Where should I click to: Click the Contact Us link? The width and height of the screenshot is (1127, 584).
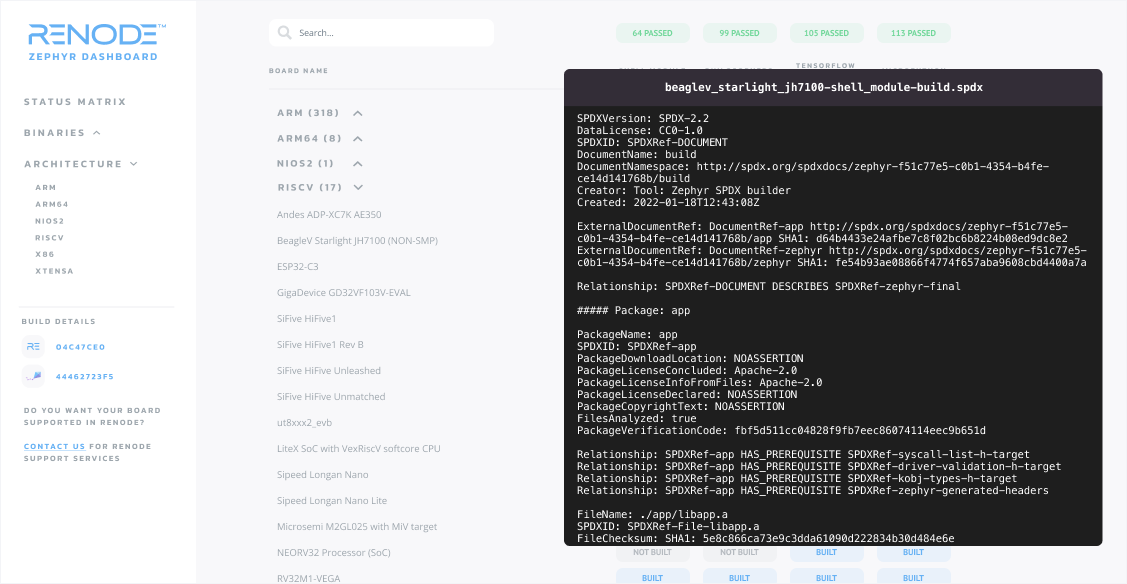[55, 447]
